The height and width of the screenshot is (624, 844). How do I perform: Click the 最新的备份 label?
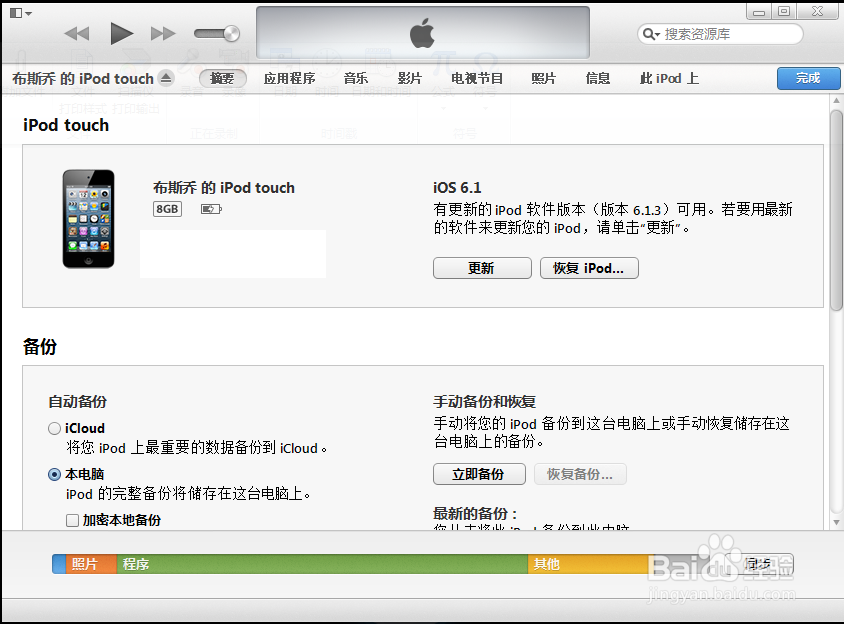click(475, 513)
